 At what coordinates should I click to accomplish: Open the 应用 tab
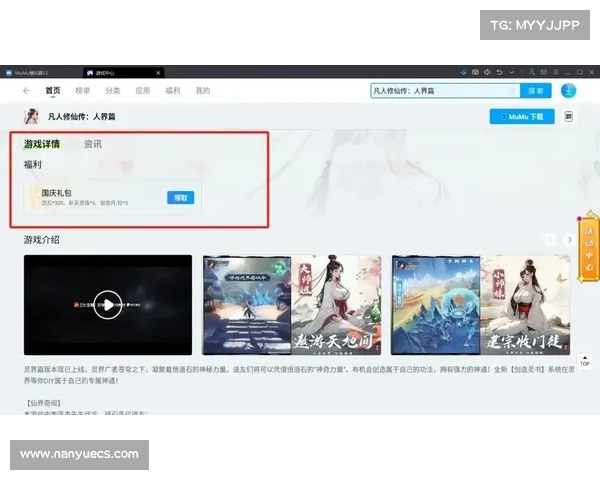143,91
